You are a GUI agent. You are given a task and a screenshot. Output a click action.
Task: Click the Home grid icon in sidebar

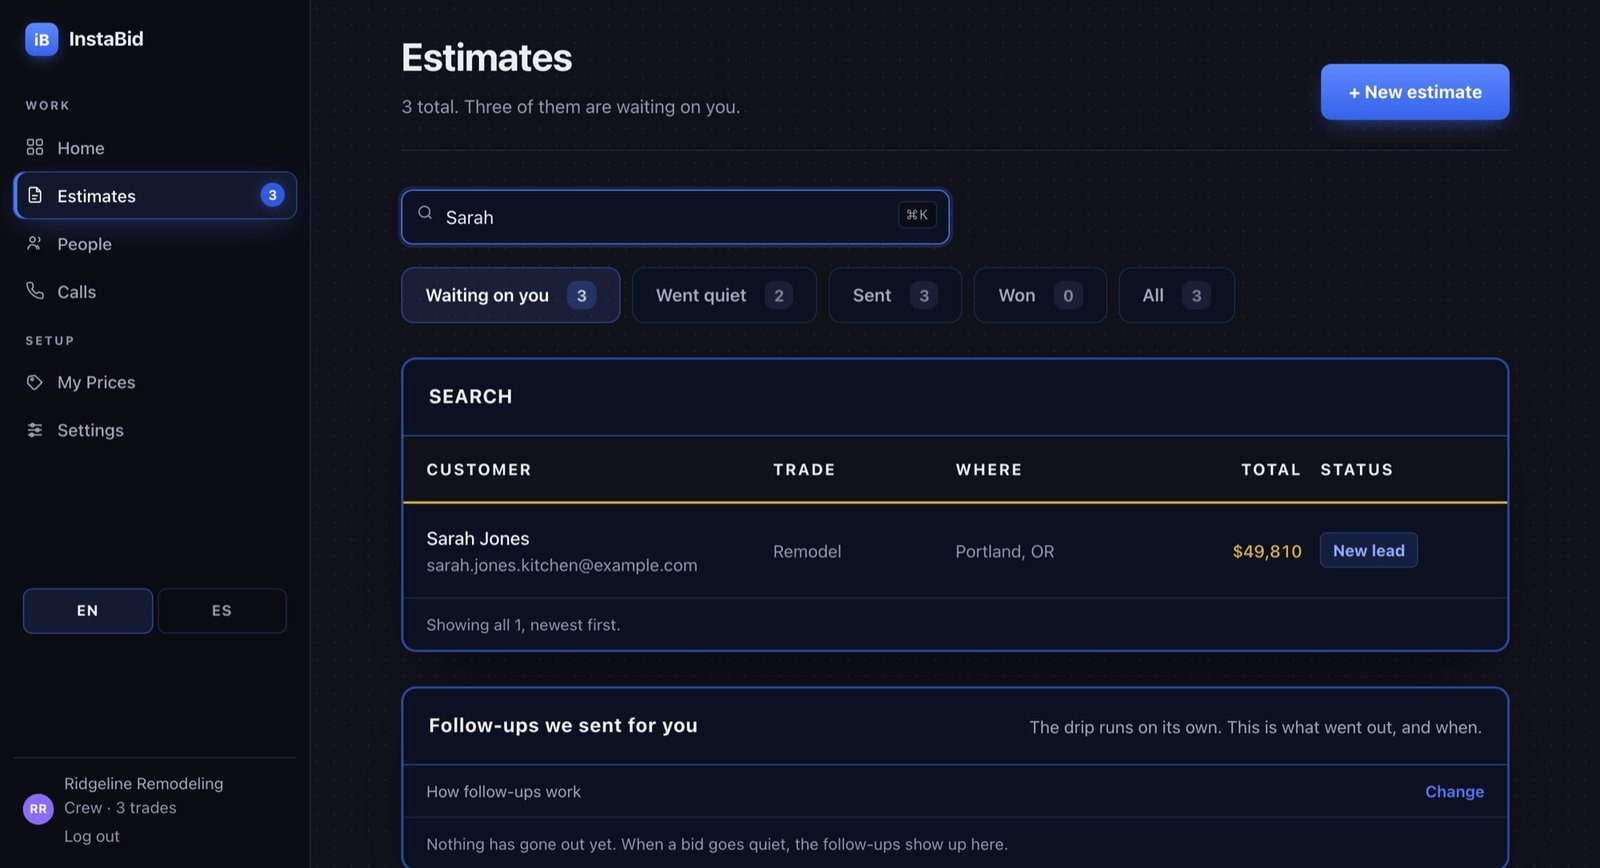[x=35, y=147]
